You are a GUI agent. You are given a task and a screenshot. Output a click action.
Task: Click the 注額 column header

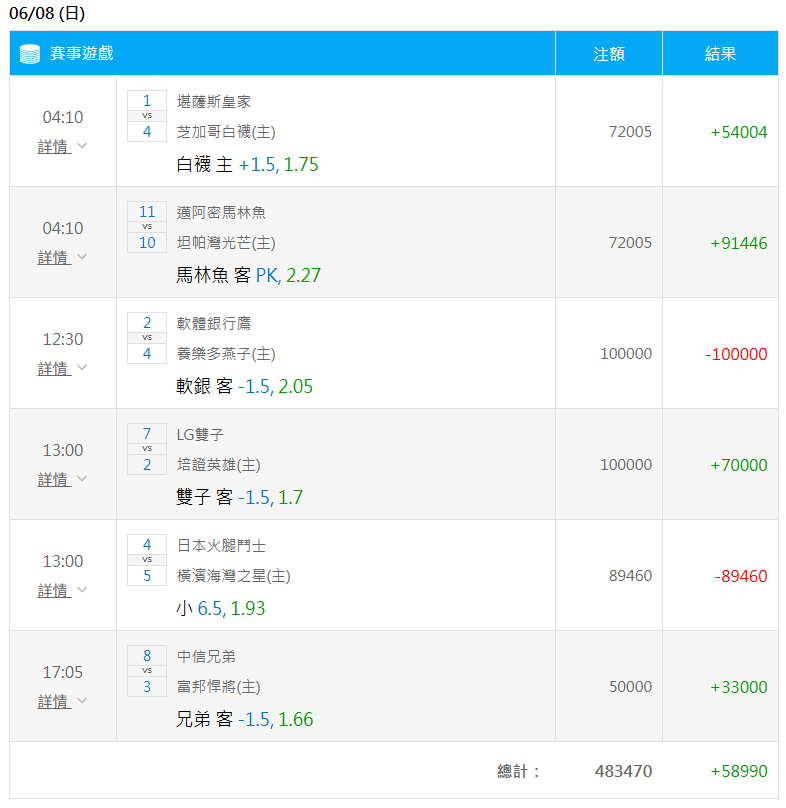click(x=609, y=54)
